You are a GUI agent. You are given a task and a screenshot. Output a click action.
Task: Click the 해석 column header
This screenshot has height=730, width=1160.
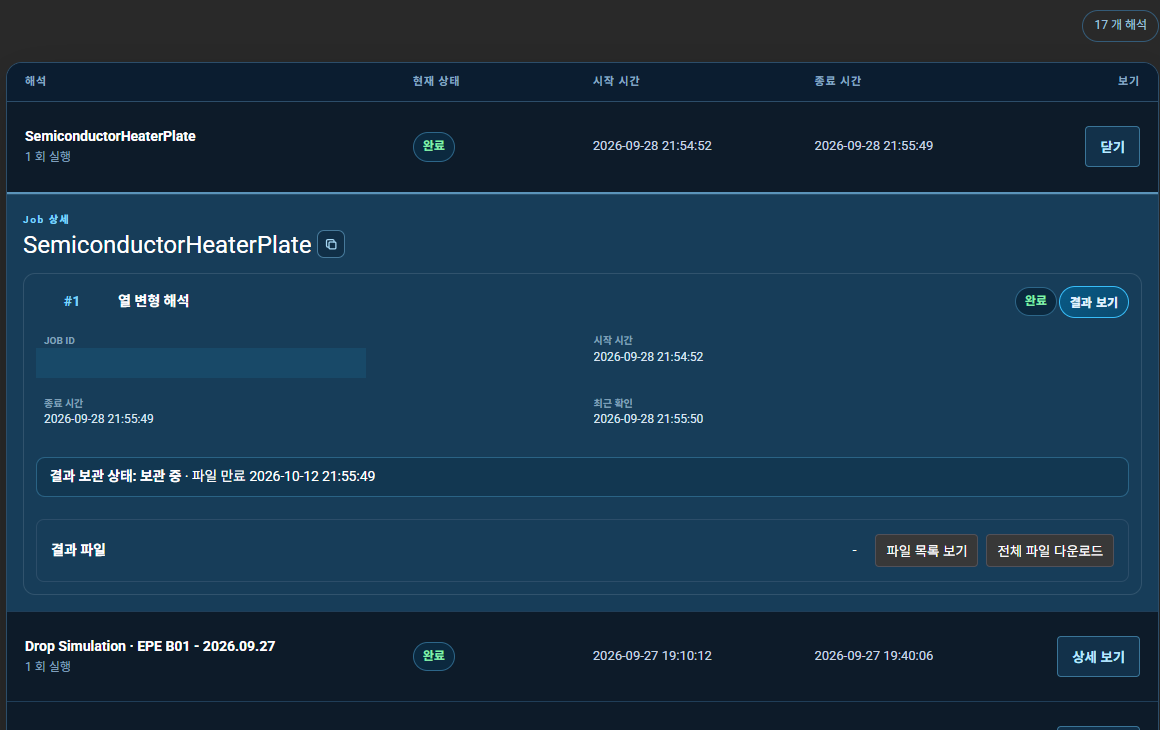[x=36, y=81]
